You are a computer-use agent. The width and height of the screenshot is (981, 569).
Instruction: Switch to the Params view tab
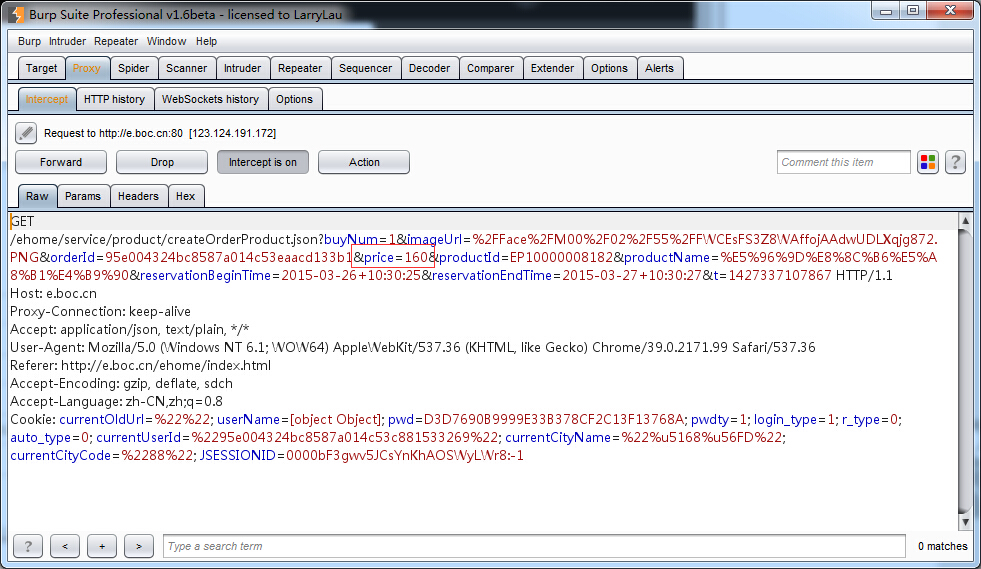83,196
